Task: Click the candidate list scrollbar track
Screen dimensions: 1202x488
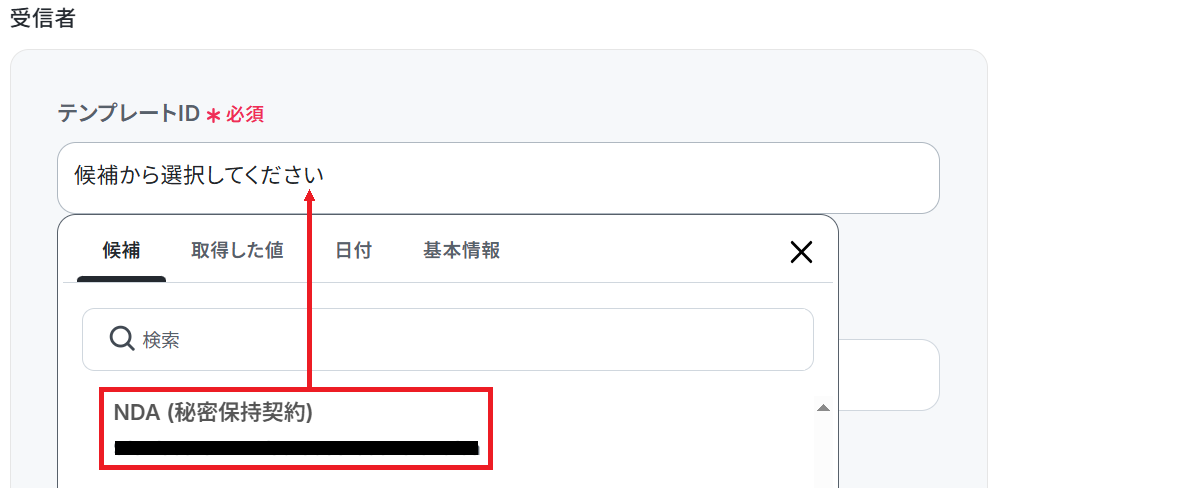Action: point(823,450)
